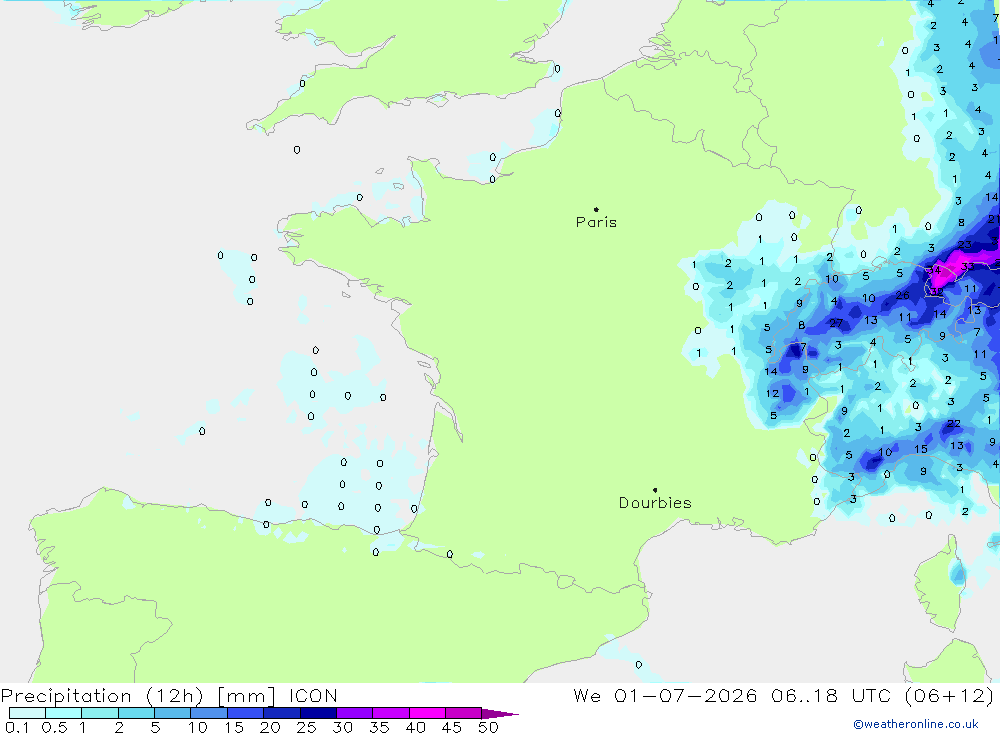
Task: Click the precipitation value 34 on map
Action: [x=934, y=270]
